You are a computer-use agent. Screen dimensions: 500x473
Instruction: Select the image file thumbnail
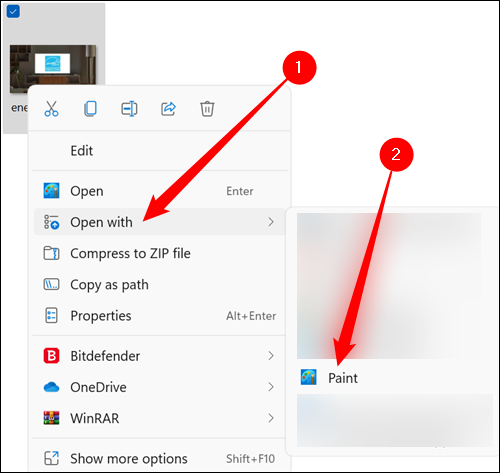(53, 69)
